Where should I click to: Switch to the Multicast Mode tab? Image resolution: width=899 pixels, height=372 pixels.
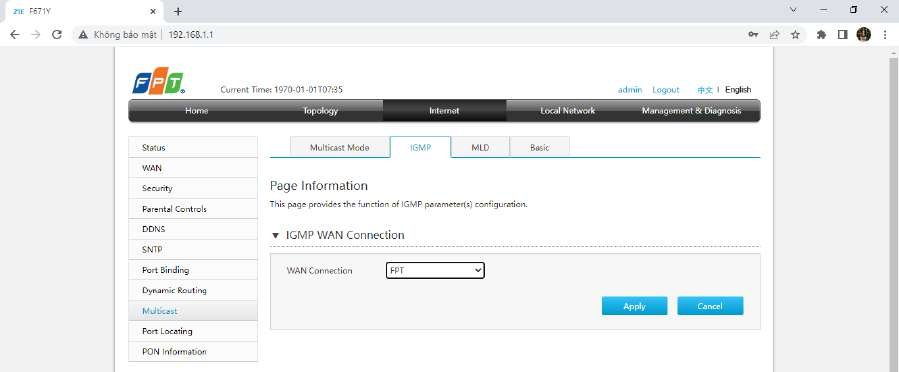tap(339, 147)
